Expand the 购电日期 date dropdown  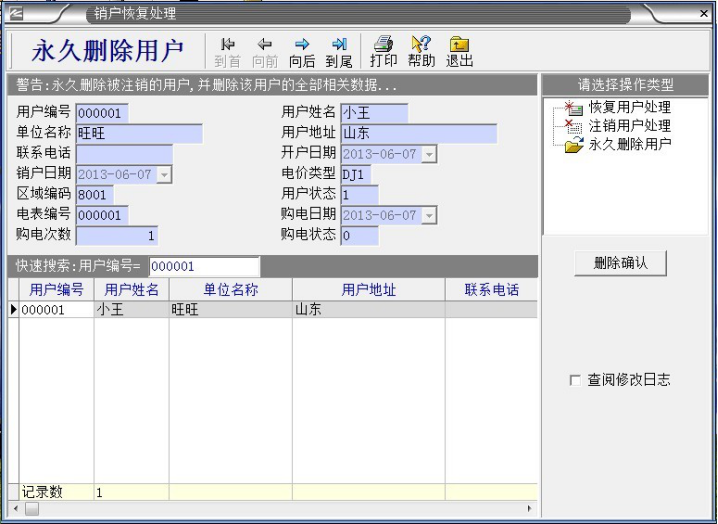pos(429,215)
